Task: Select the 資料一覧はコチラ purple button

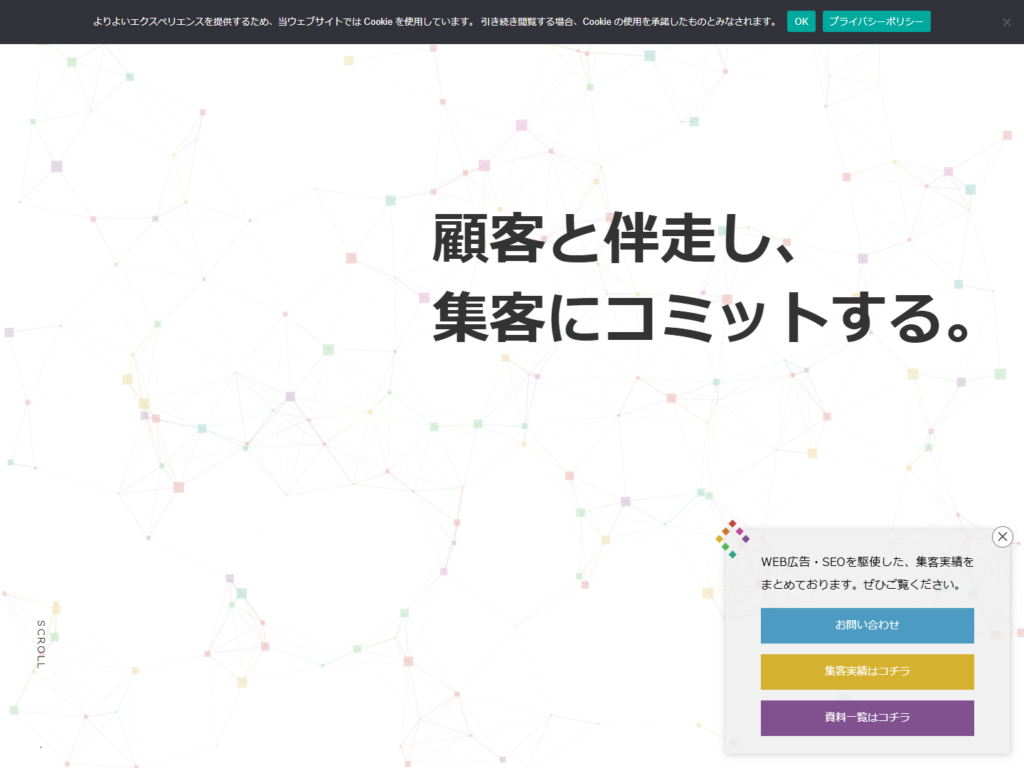Action: 867,718
